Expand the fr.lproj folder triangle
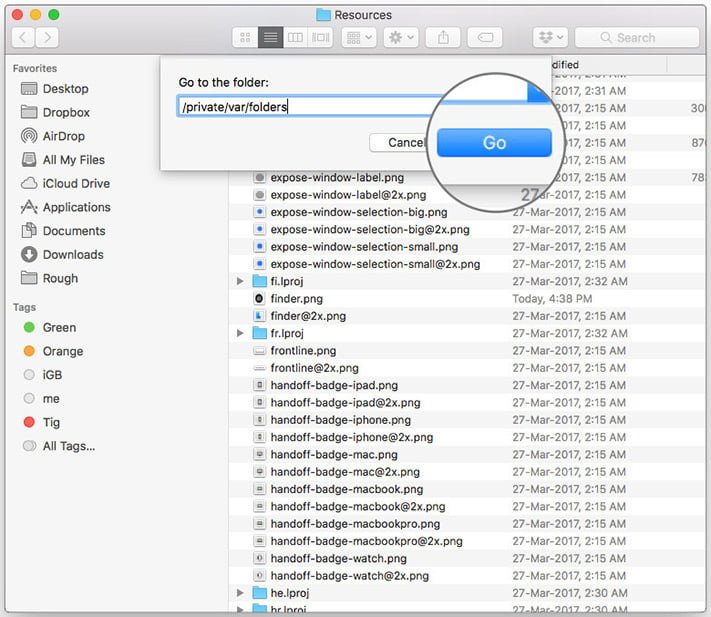This screenshot has height=617, width=711. 240,333
